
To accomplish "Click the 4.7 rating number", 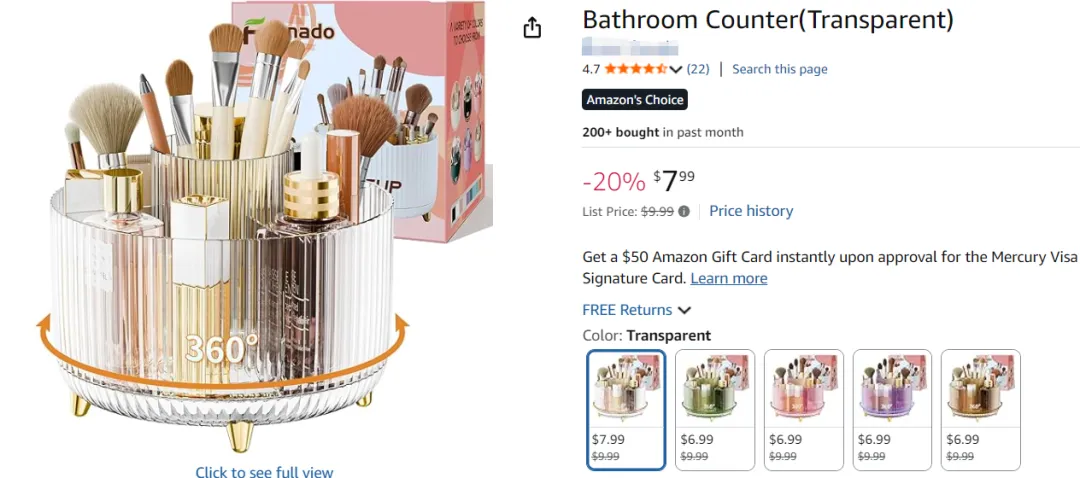I will click(591, 69).
